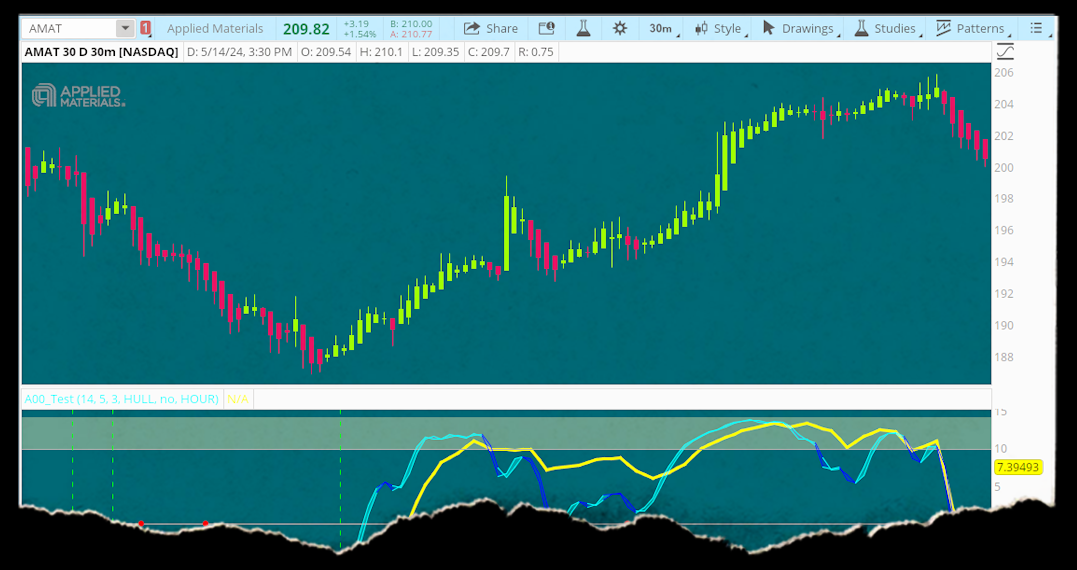Click the low value L: 209.35
Image resolution: width=1077 pixels, height=570 pixels.
[435, 52]
